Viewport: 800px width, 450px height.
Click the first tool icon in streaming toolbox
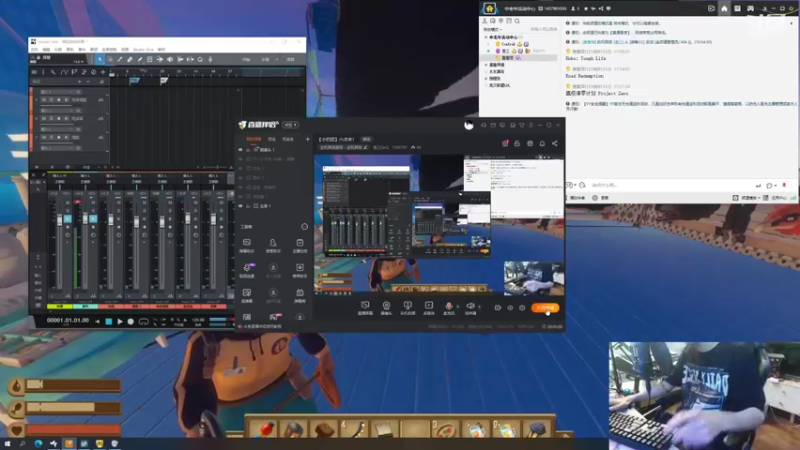pyautogui.click(x=246, y=243)
